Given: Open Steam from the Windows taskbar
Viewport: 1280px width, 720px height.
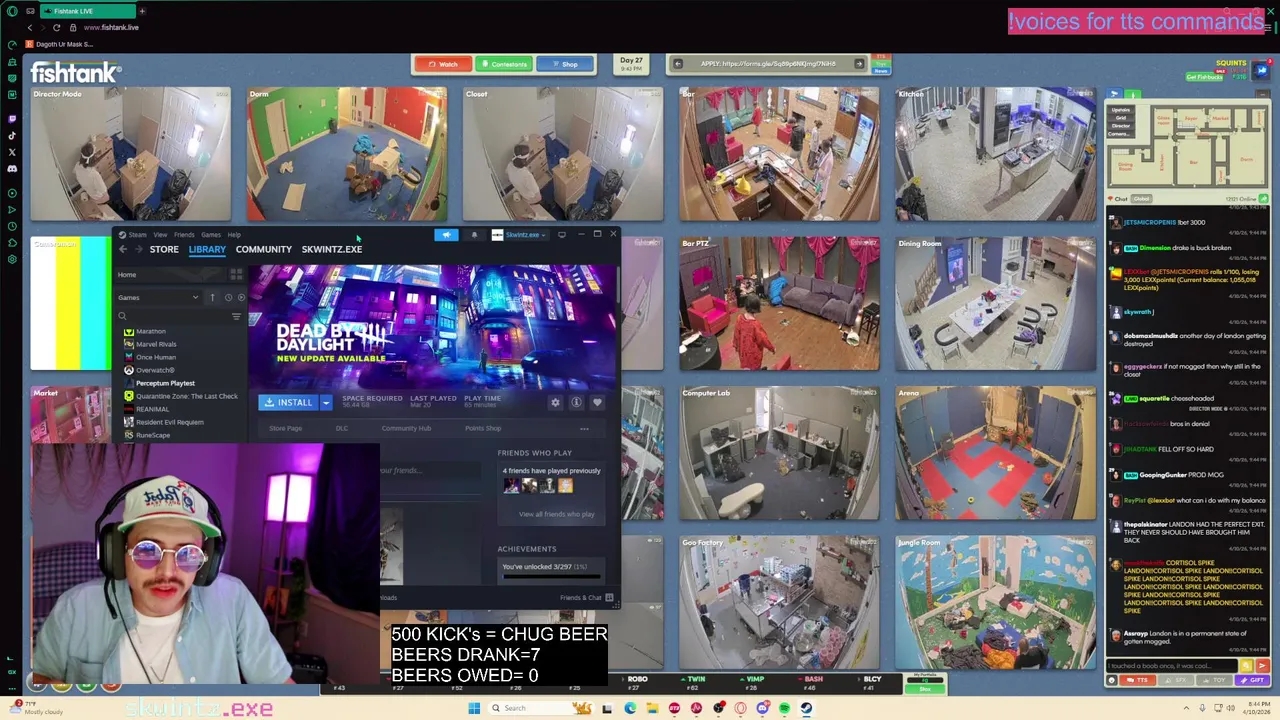Looking at the screenshot, I should pos(806,708).
